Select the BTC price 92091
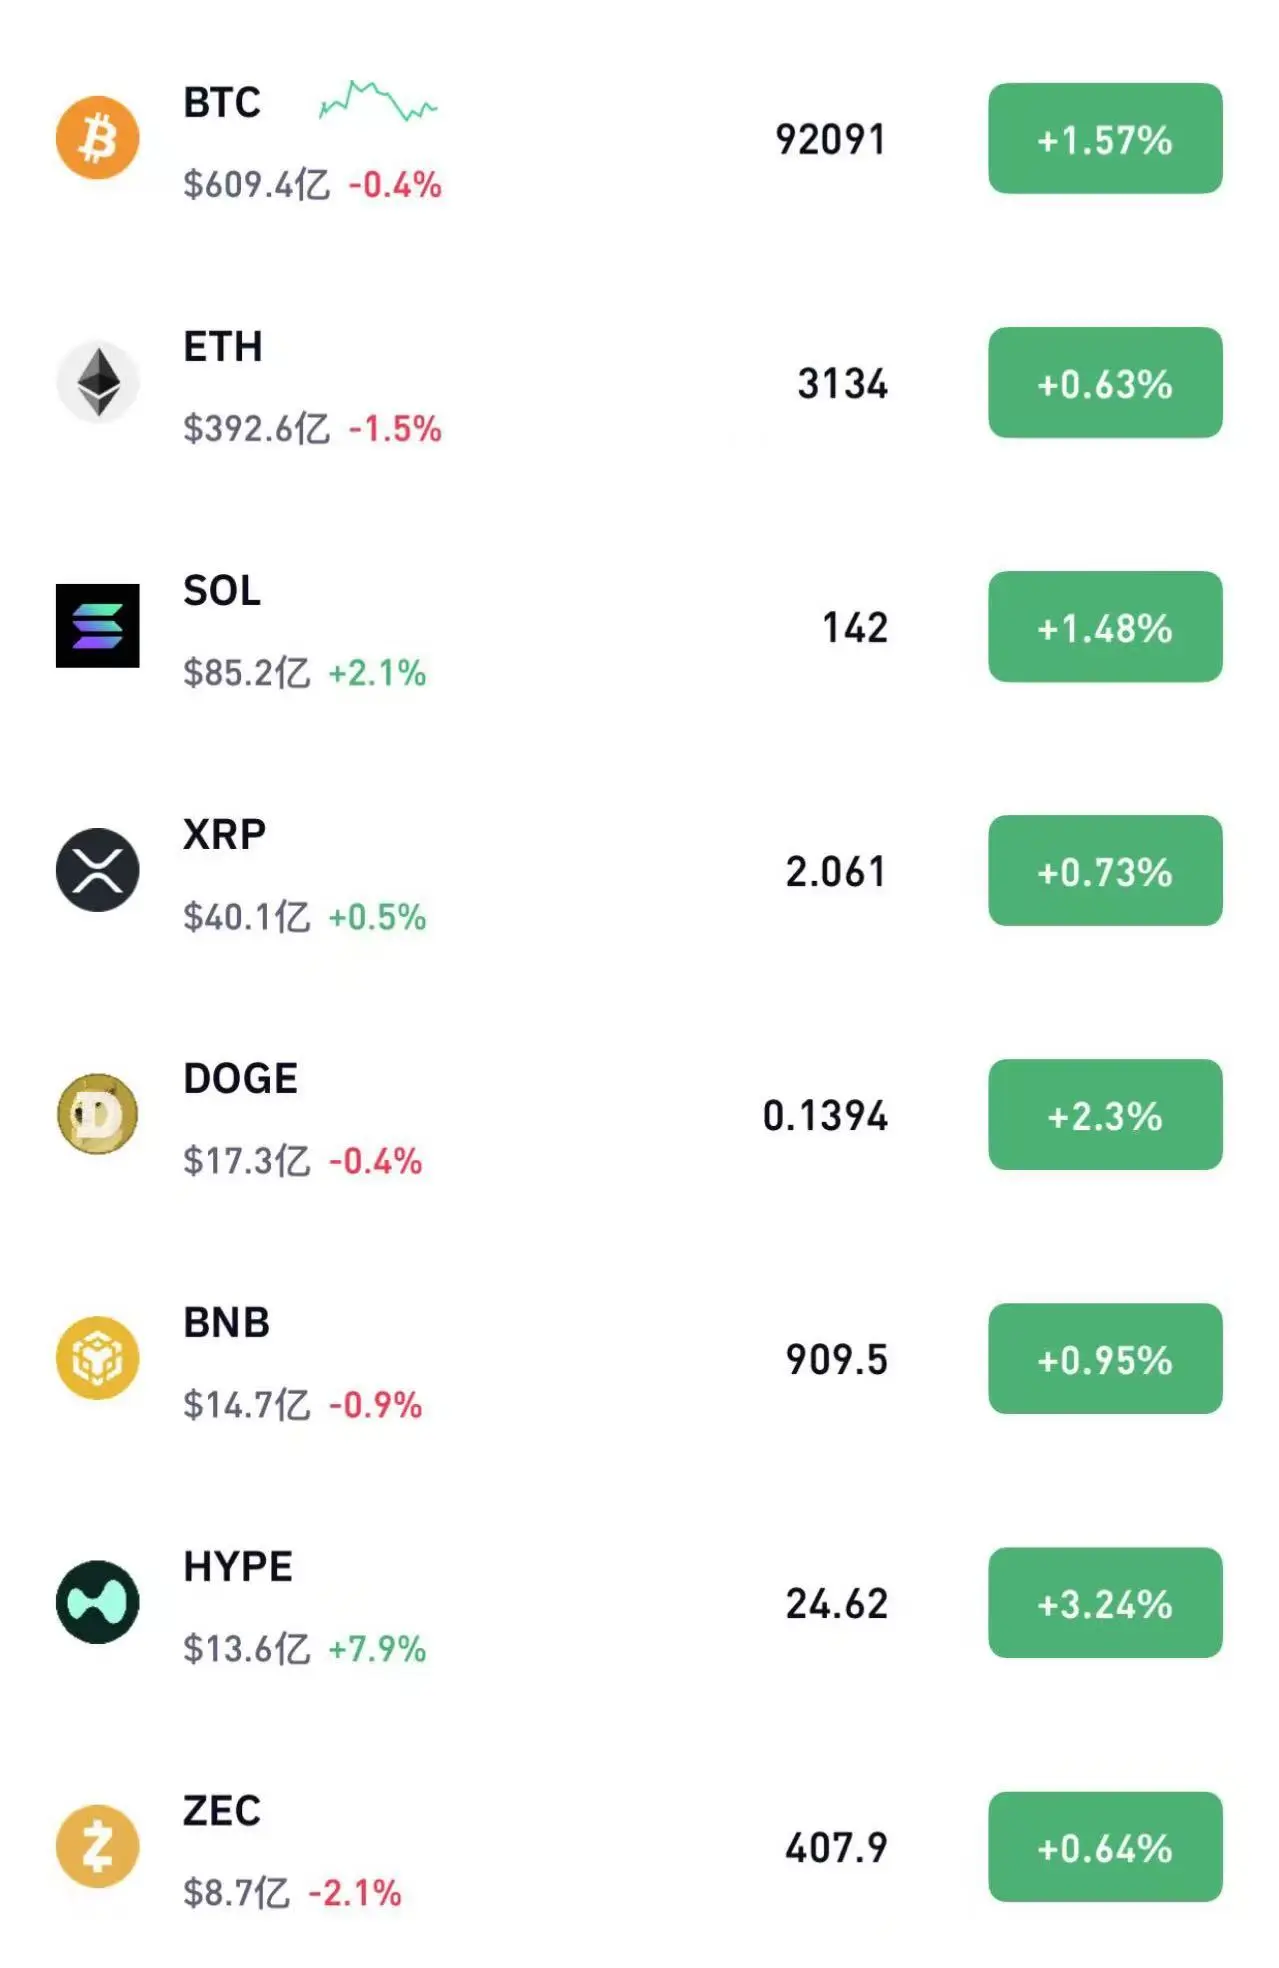The height and width of the screenshot is (1968, 1279). click(830, 140)
